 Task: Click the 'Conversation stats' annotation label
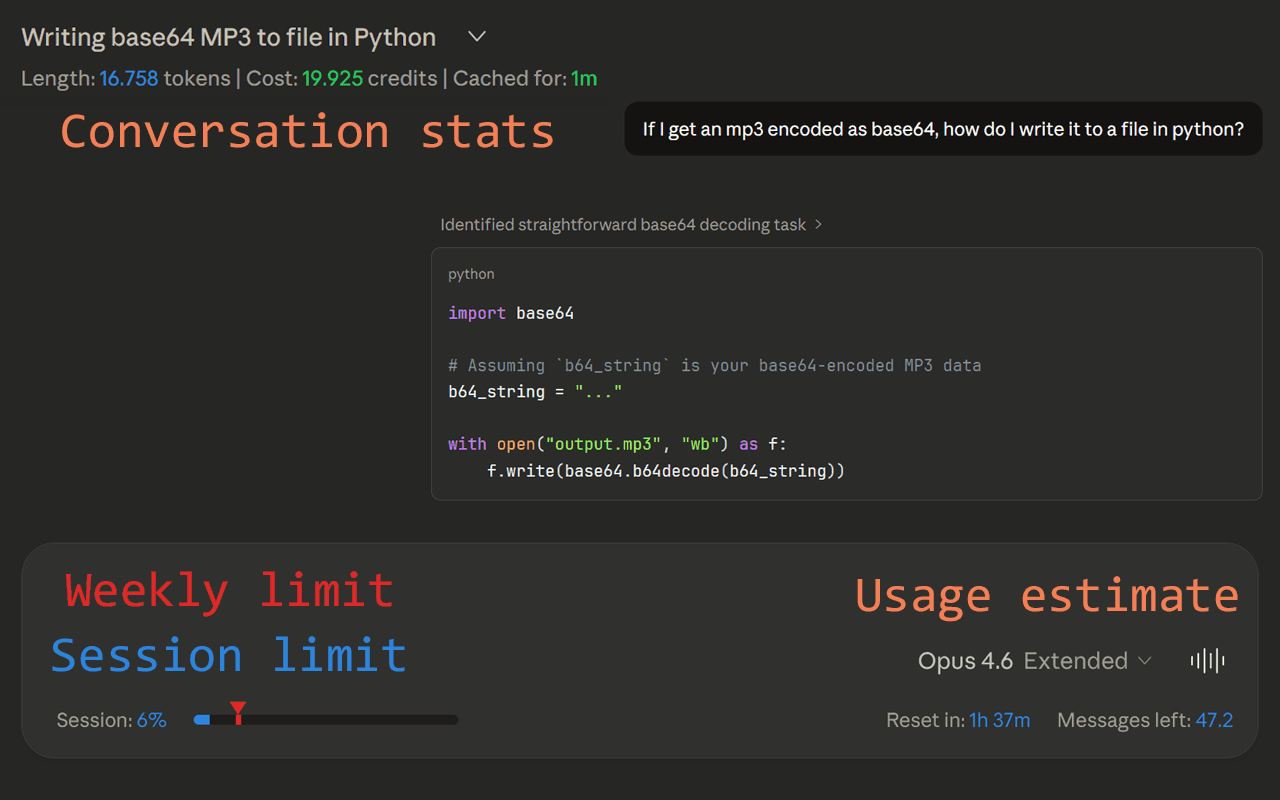coord(307,131)
